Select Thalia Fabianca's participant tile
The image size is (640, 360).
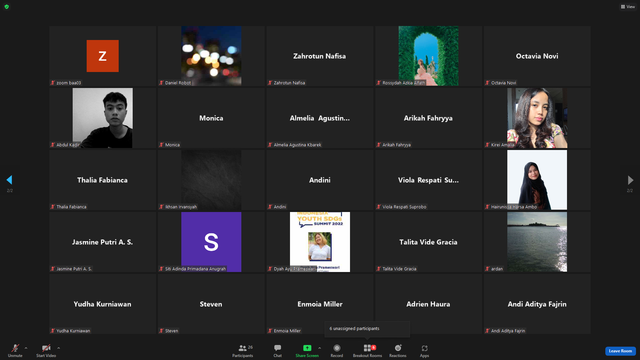pos(102,180)
